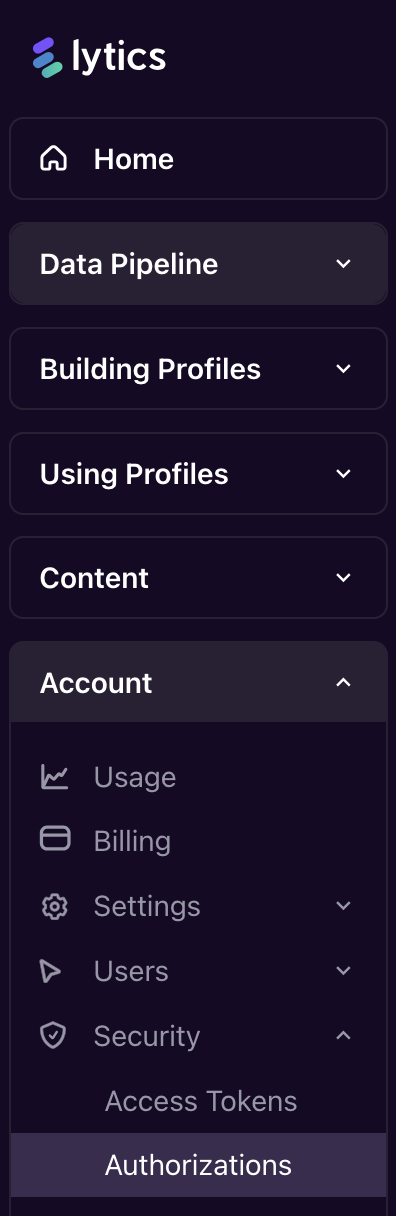This screenshot has height=1216, width=396.
Task: Expand Data Pipeline section chevron
Action: [x=343, y=264]
